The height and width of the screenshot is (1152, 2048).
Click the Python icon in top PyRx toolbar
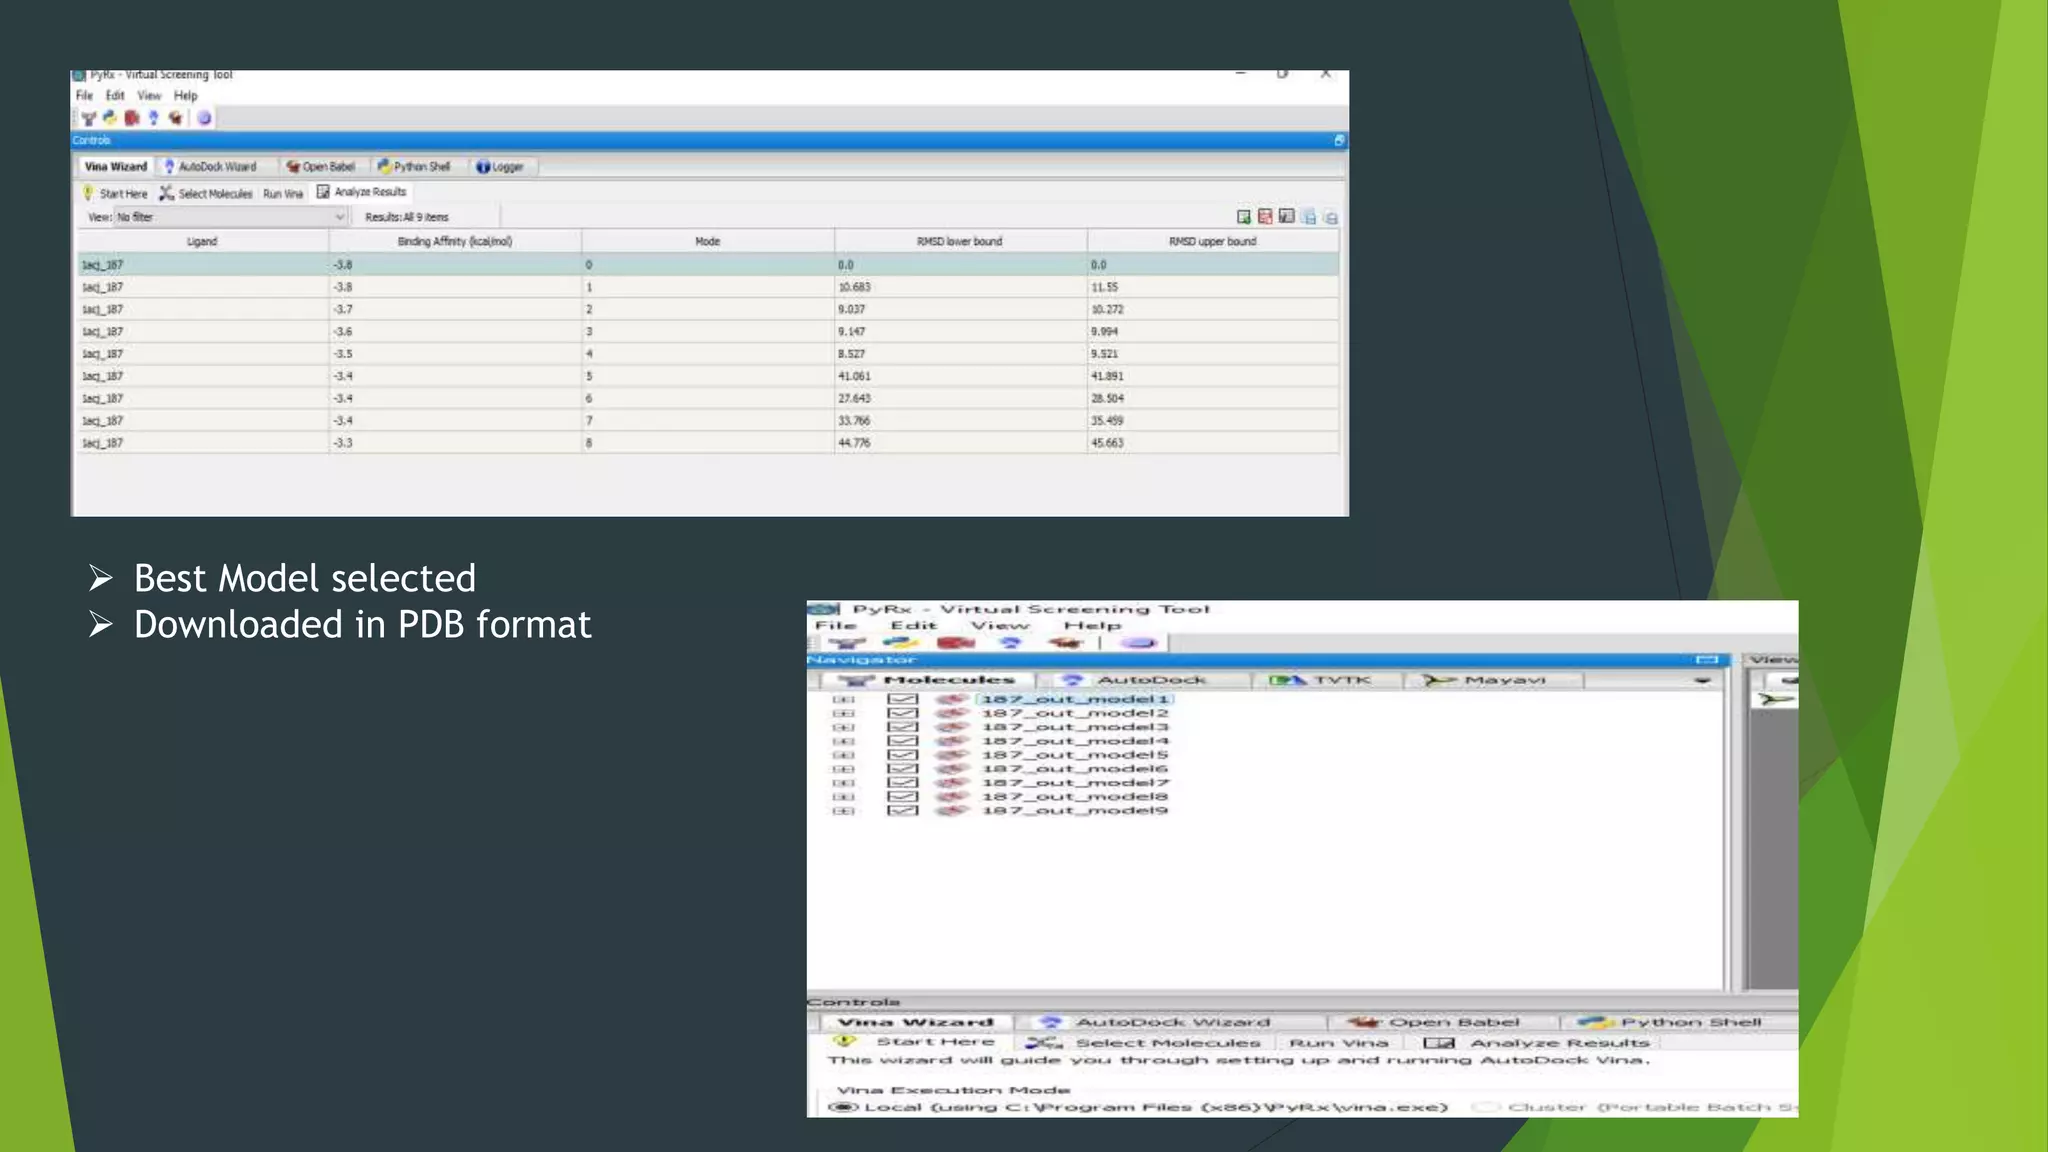point(110,118)
